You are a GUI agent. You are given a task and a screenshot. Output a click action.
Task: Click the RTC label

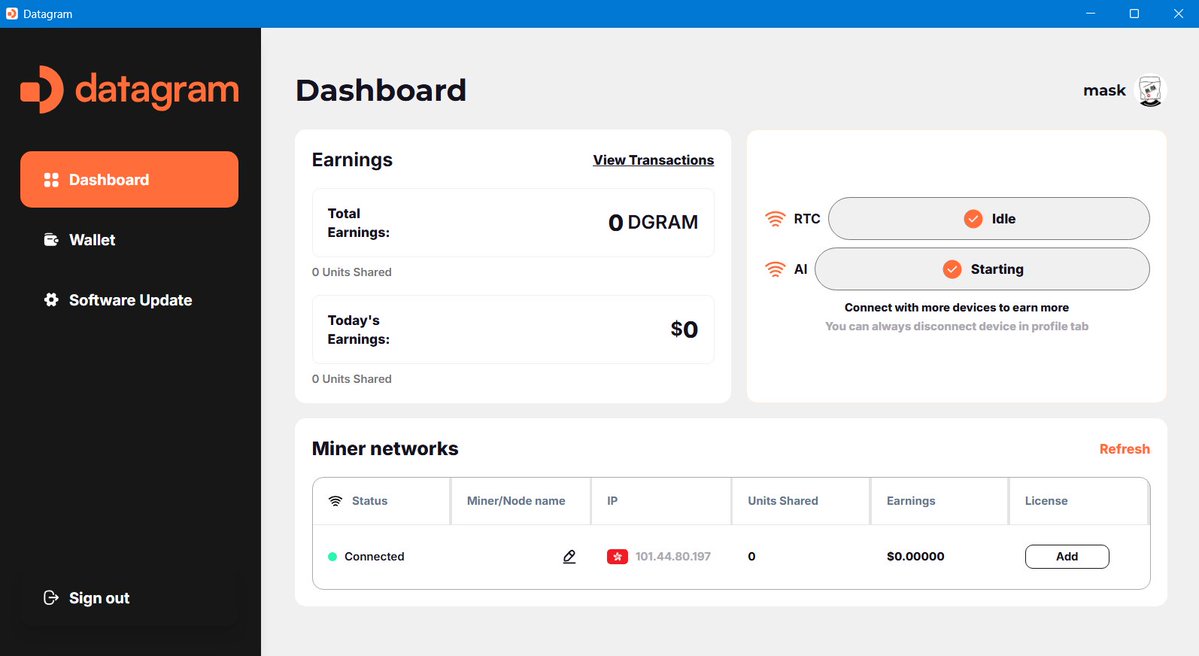click(x=807, y=219)
